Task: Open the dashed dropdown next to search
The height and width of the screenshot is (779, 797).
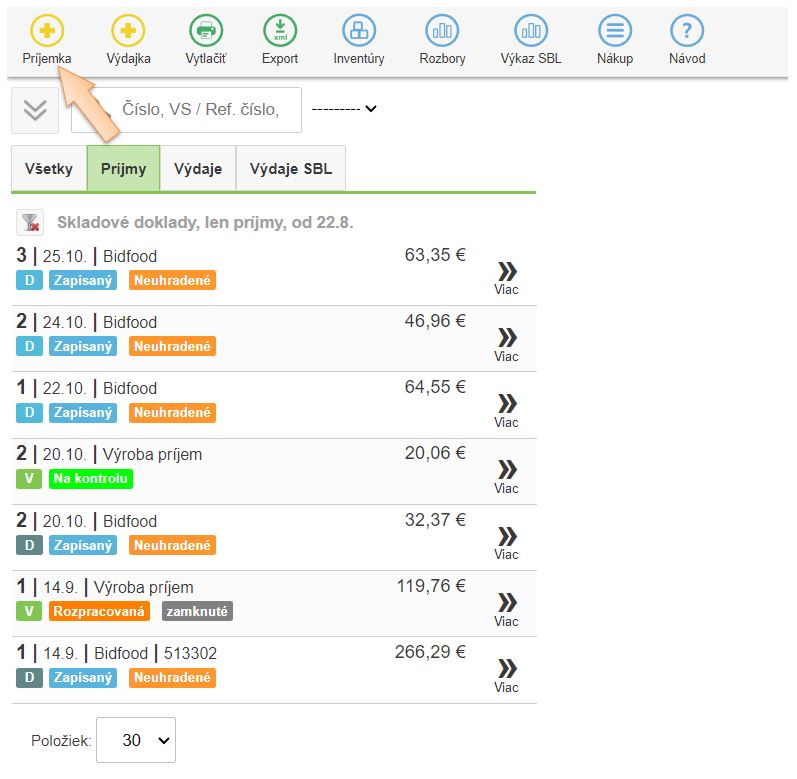Action: (x=343, y=109)
